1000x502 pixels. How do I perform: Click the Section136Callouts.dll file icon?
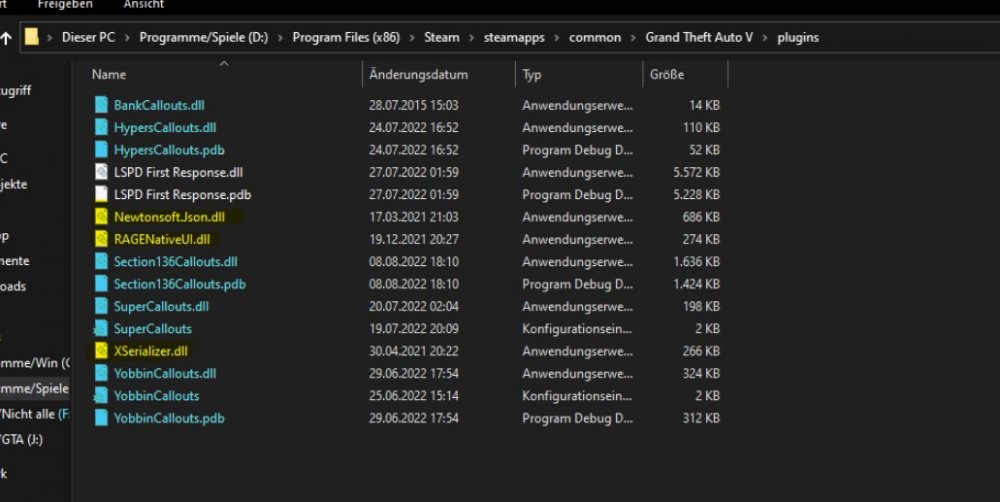pyautogui.click(x=101, y=262)
